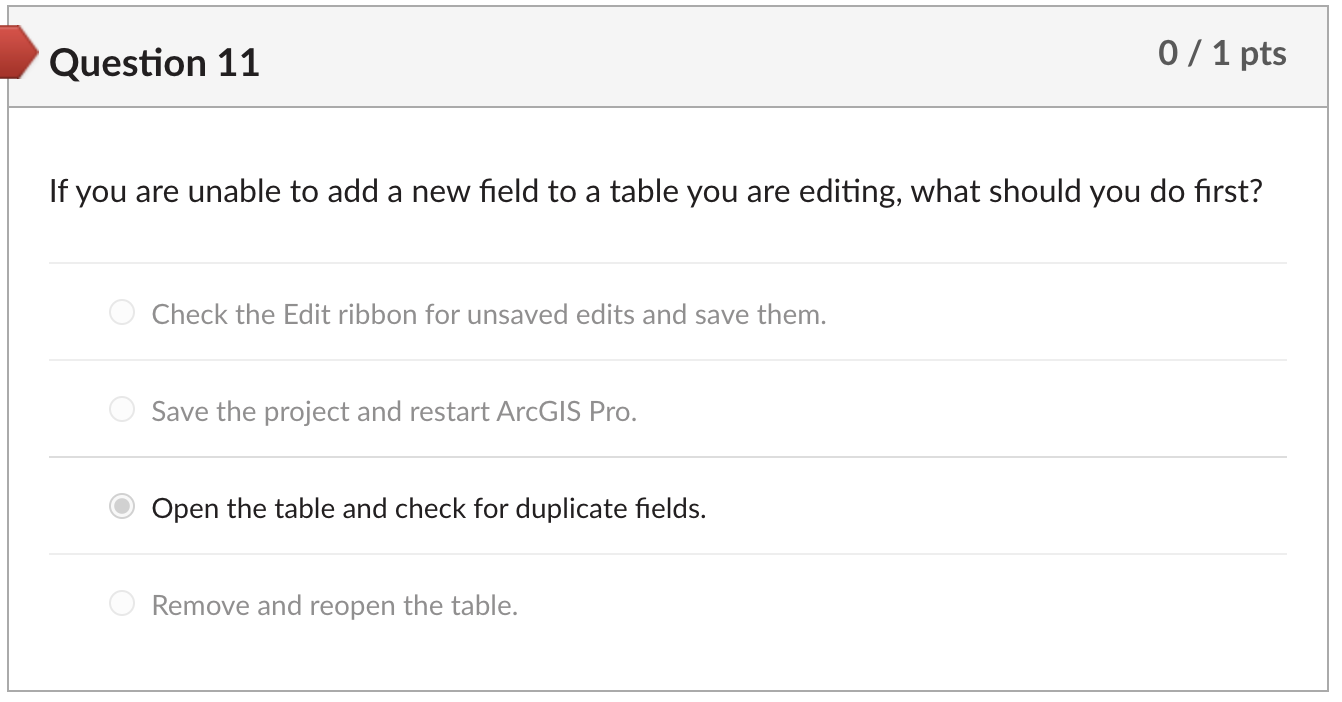Click the "Question 11" heading

[154, 63]
